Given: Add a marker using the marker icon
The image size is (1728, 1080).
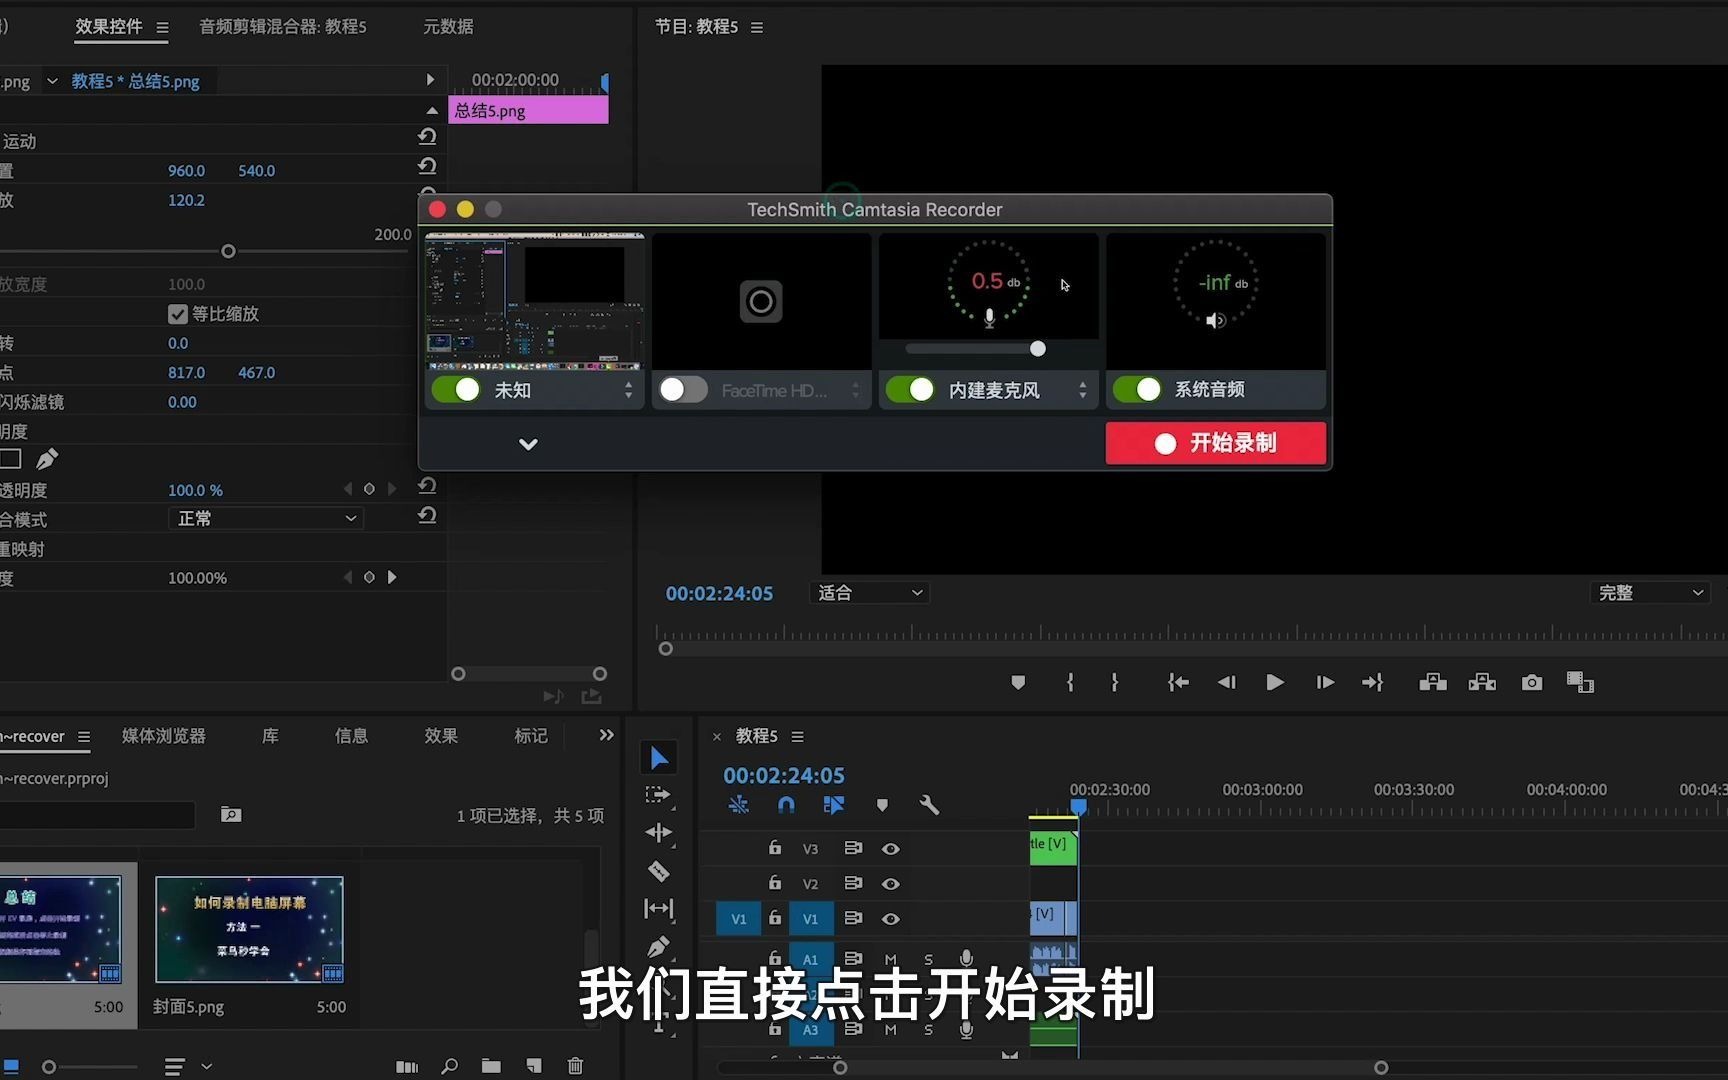Looking at the screenshot, I should click(x=882, y=805).
